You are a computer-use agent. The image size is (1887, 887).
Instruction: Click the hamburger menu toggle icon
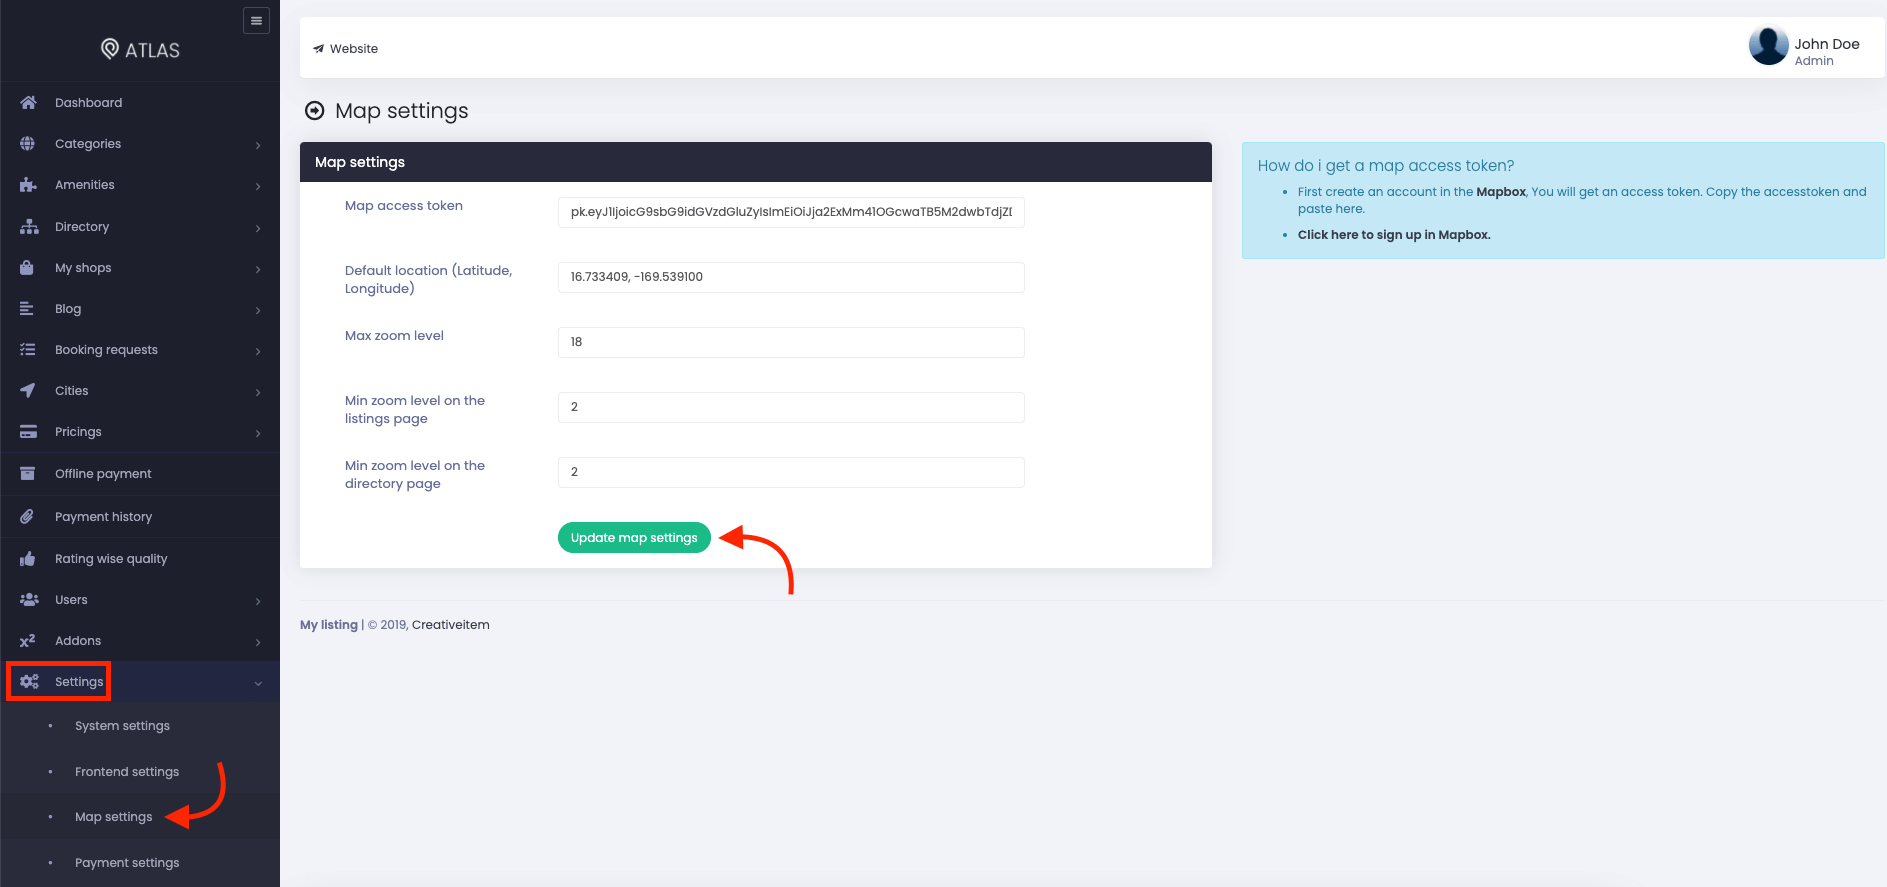tap(256, 20)
